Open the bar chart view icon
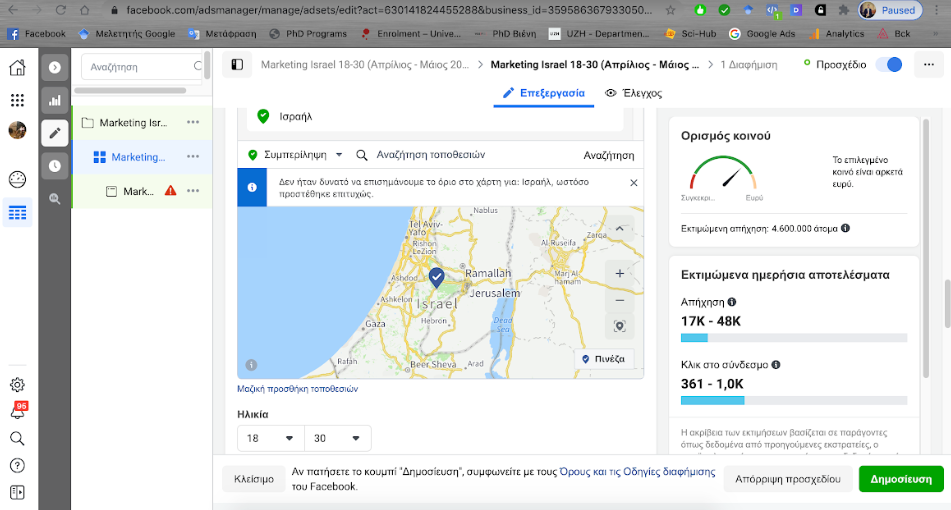This screenshot has height=510, width=951. (x=55, y=100)
